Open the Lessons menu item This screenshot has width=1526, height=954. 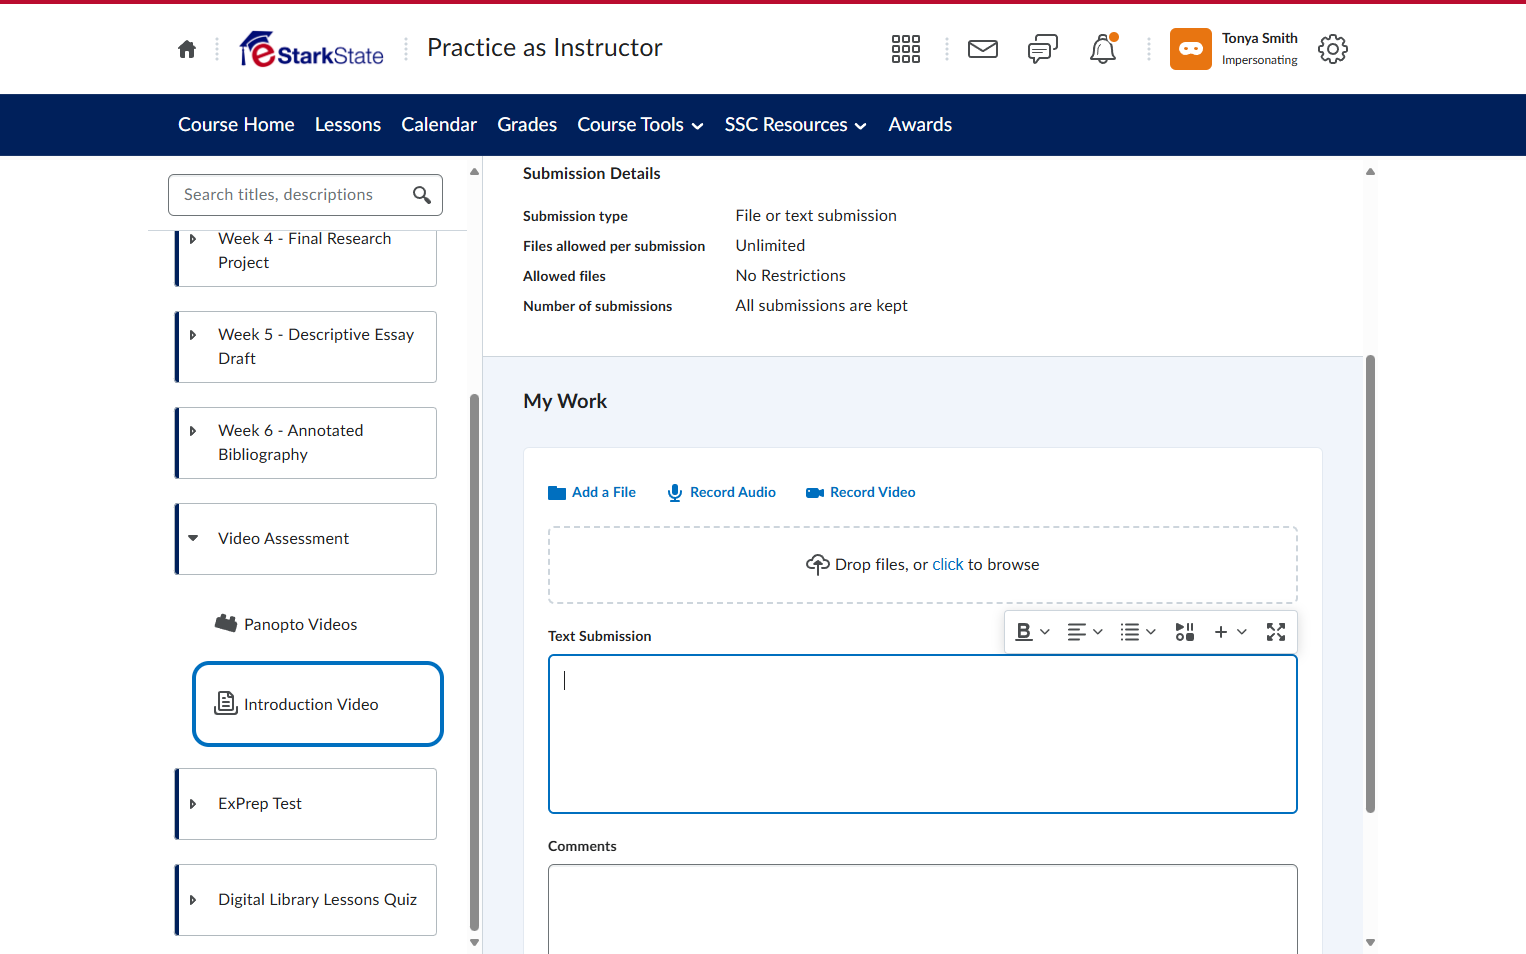click(x=348, y=125)
